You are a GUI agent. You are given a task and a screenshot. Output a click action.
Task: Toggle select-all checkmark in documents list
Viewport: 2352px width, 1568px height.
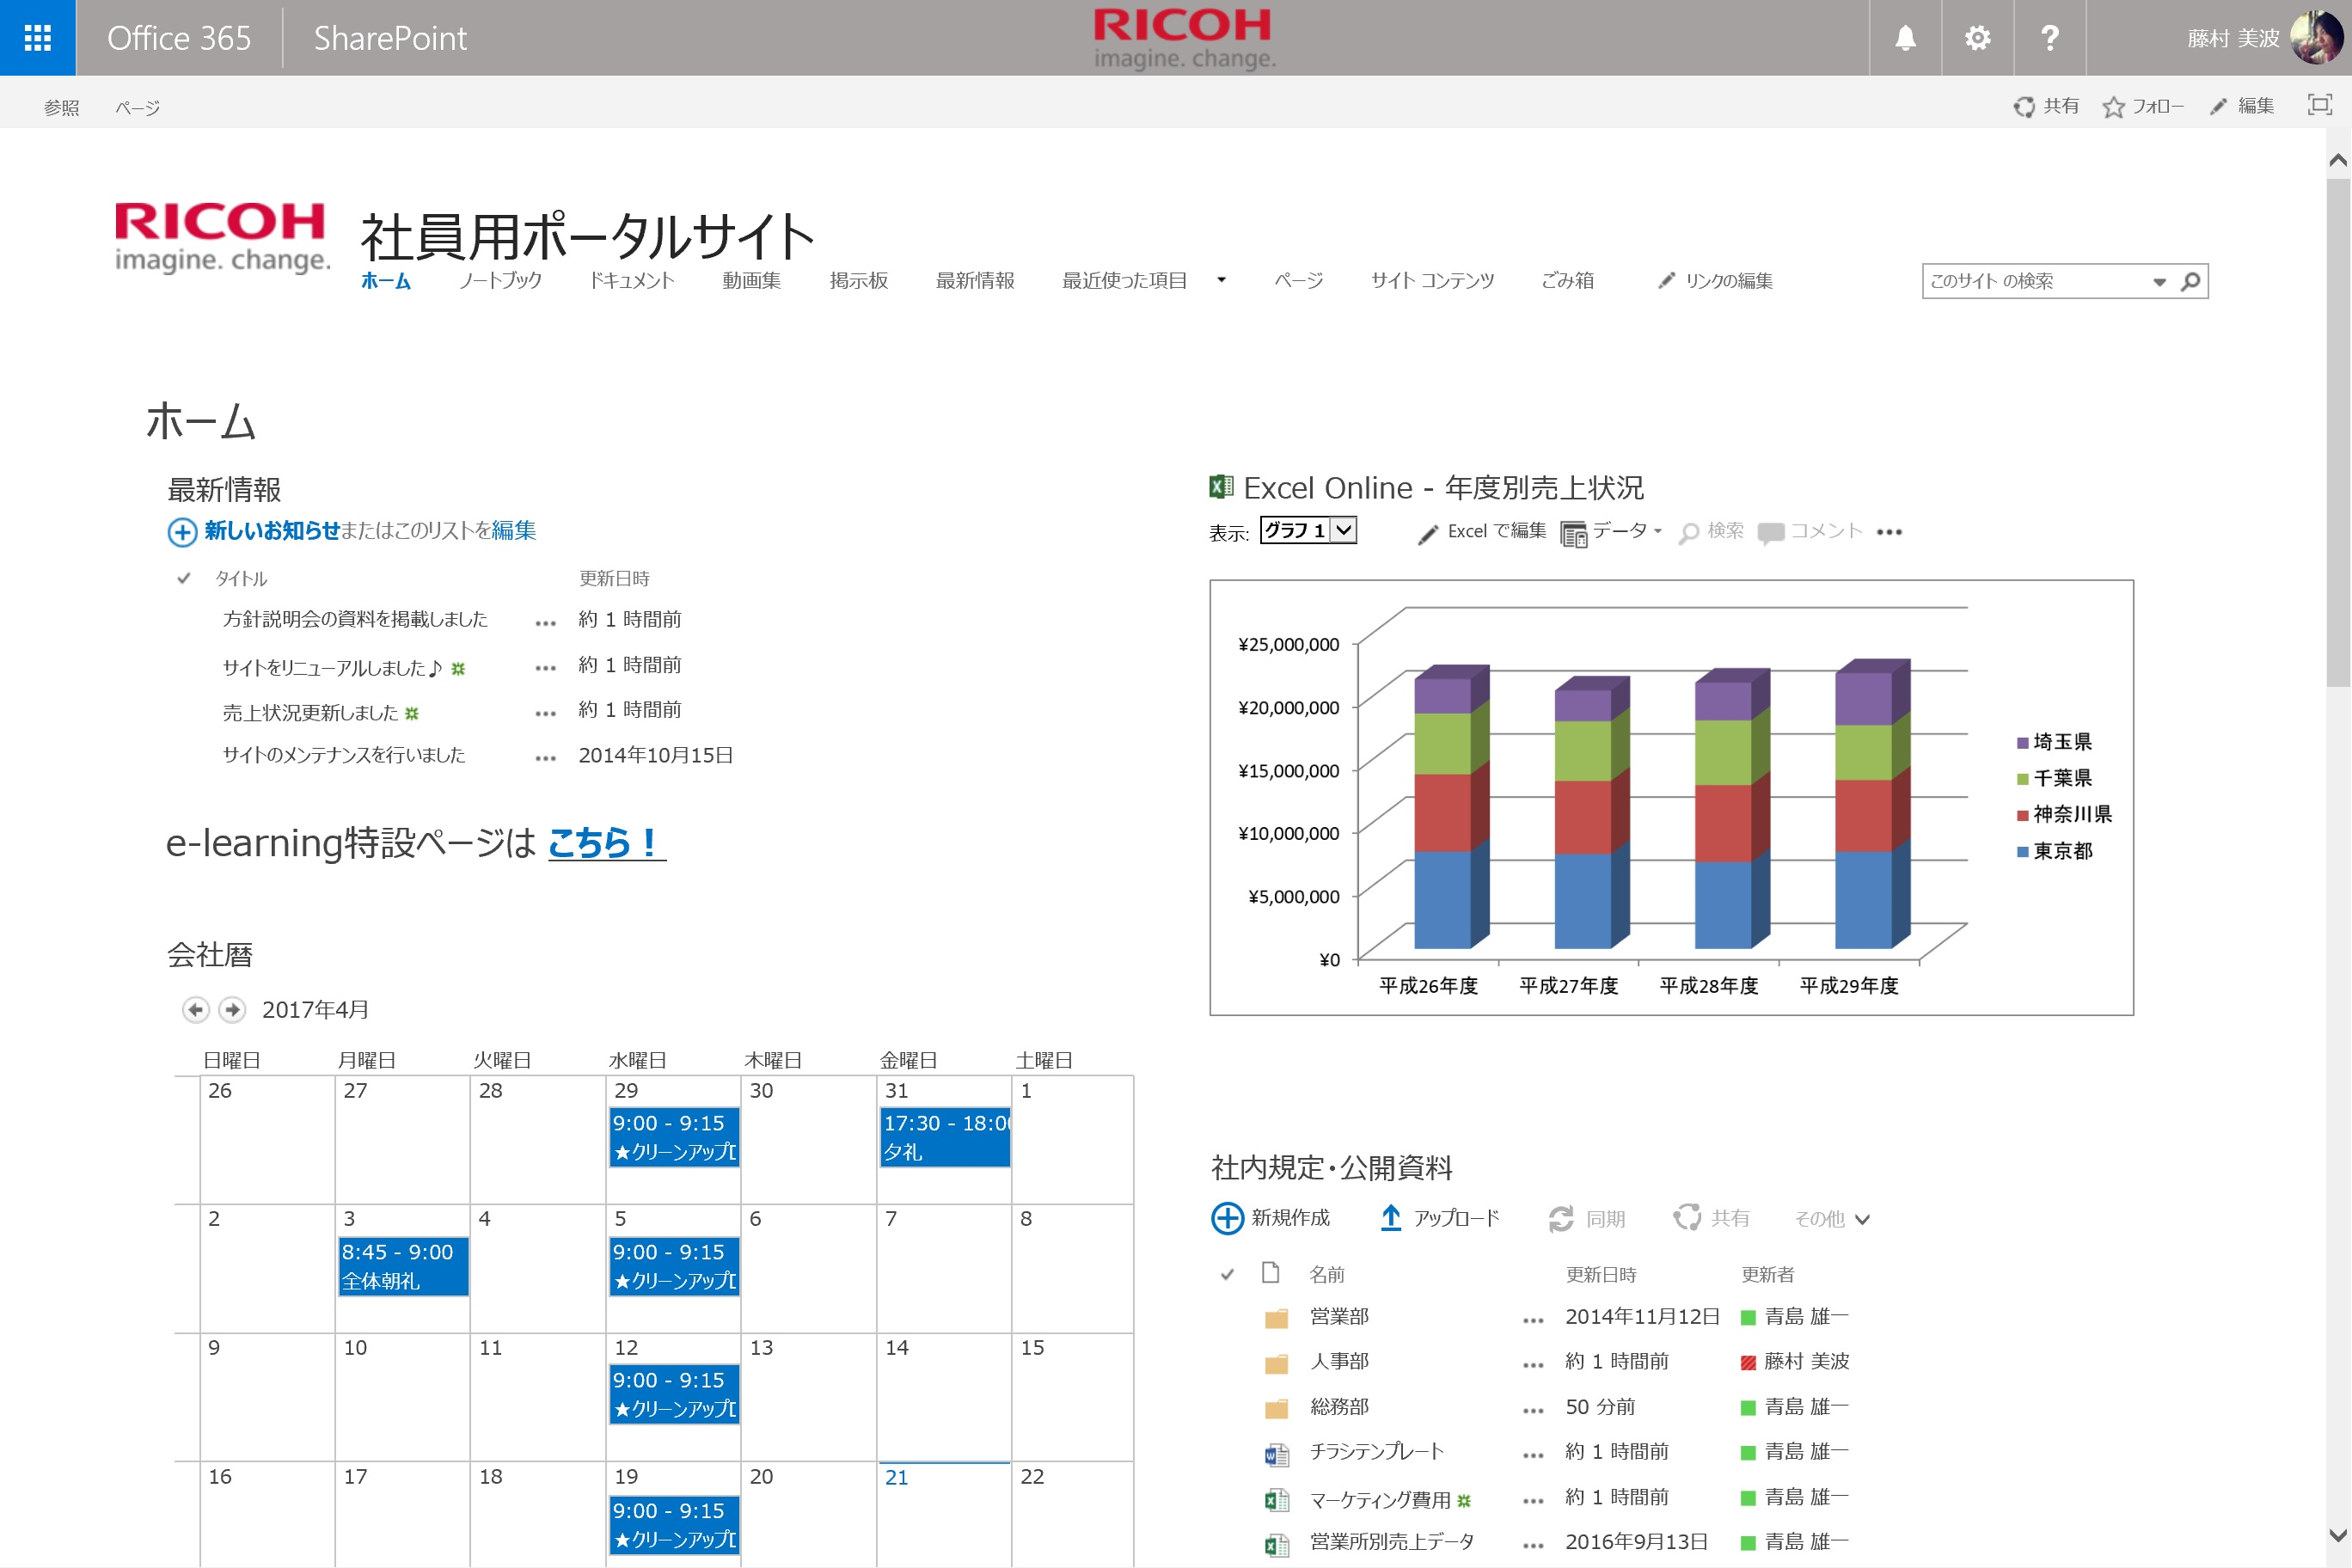pyautogui.click(x=1227, y=1274)
